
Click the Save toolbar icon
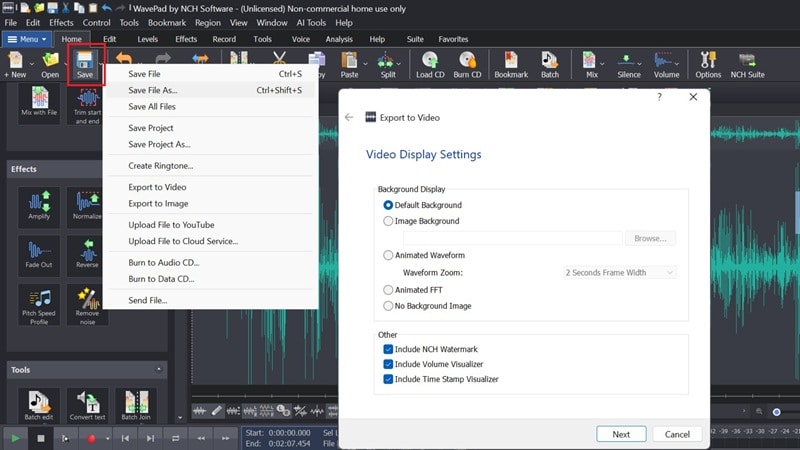tap(85, 65)
